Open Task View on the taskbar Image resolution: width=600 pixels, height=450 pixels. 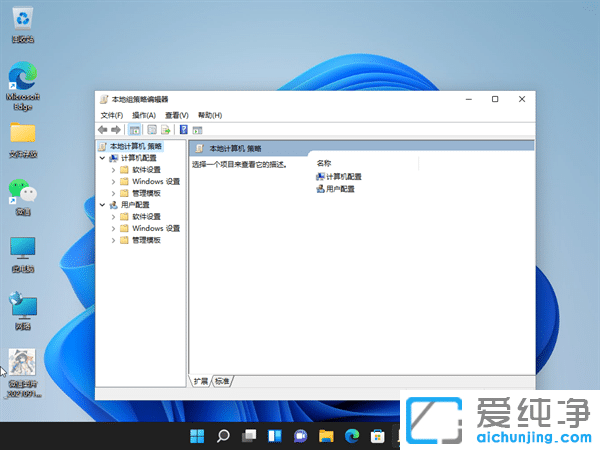pyautogui.click(x=249, y=436)
